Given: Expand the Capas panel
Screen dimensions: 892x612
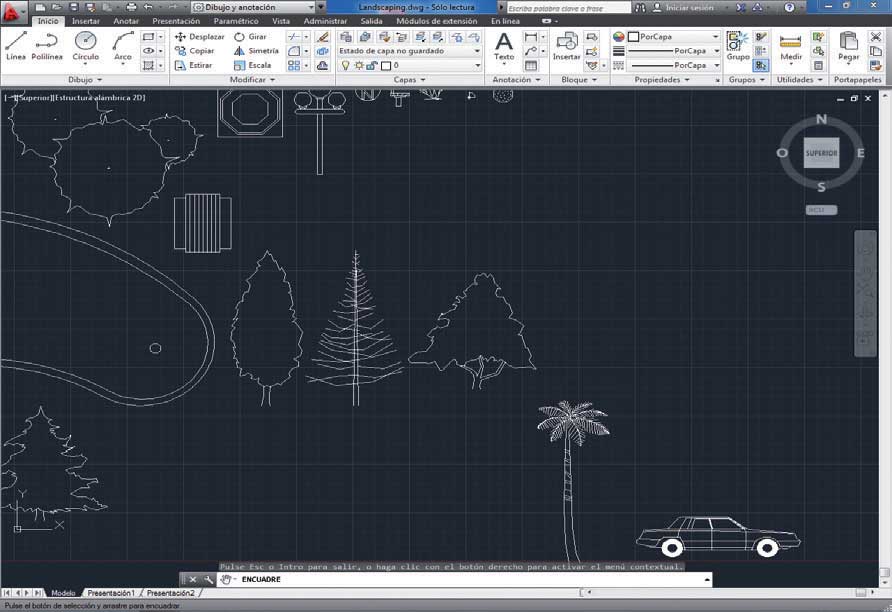Looking at the screenshot, I should click(x=410, y=80).
